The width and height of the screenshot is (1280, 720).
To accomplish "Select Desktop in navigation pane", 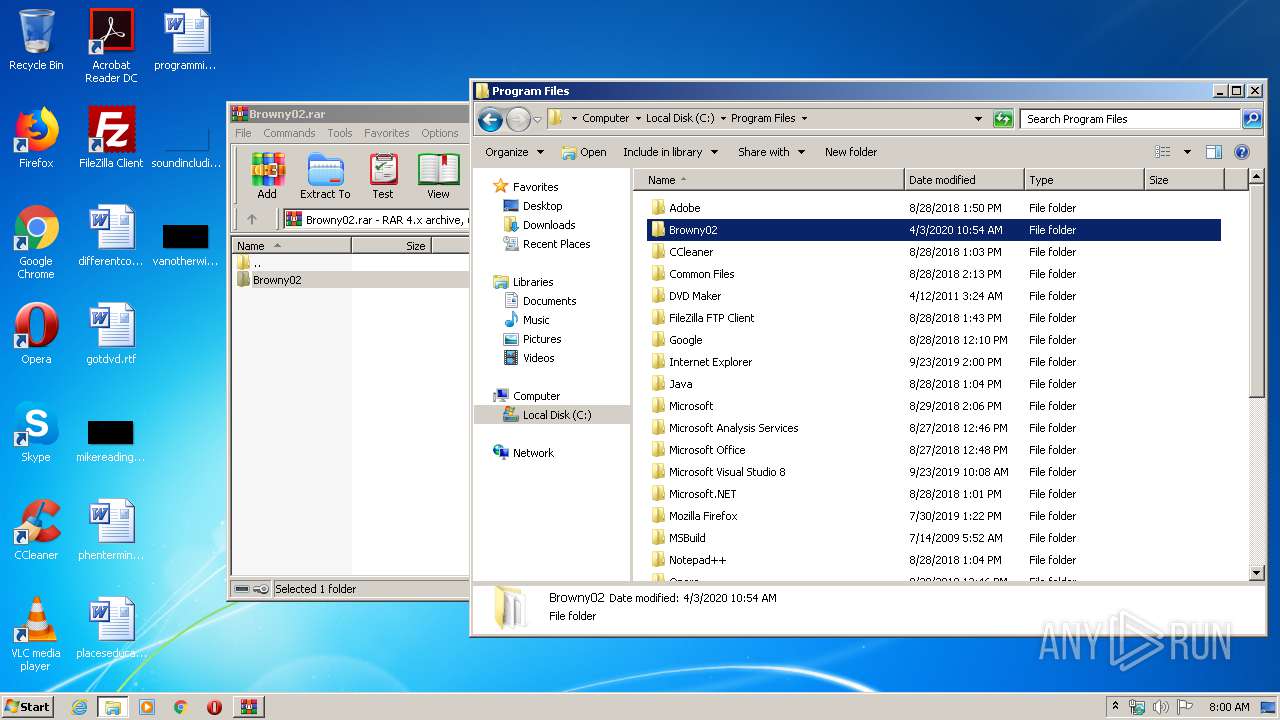I will [x=542, y=206].
